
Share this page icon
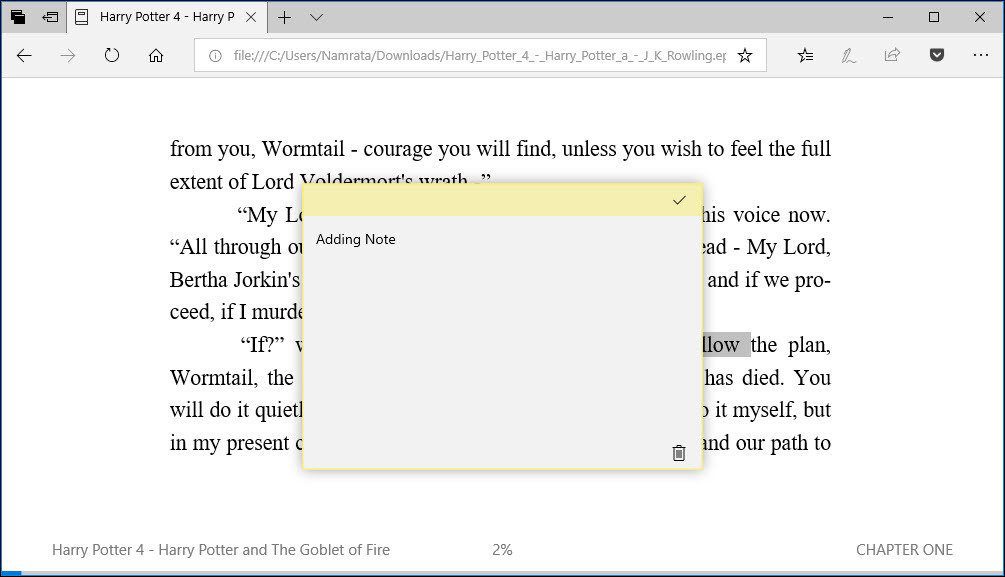pyautogui.click(x=892, y=56)
